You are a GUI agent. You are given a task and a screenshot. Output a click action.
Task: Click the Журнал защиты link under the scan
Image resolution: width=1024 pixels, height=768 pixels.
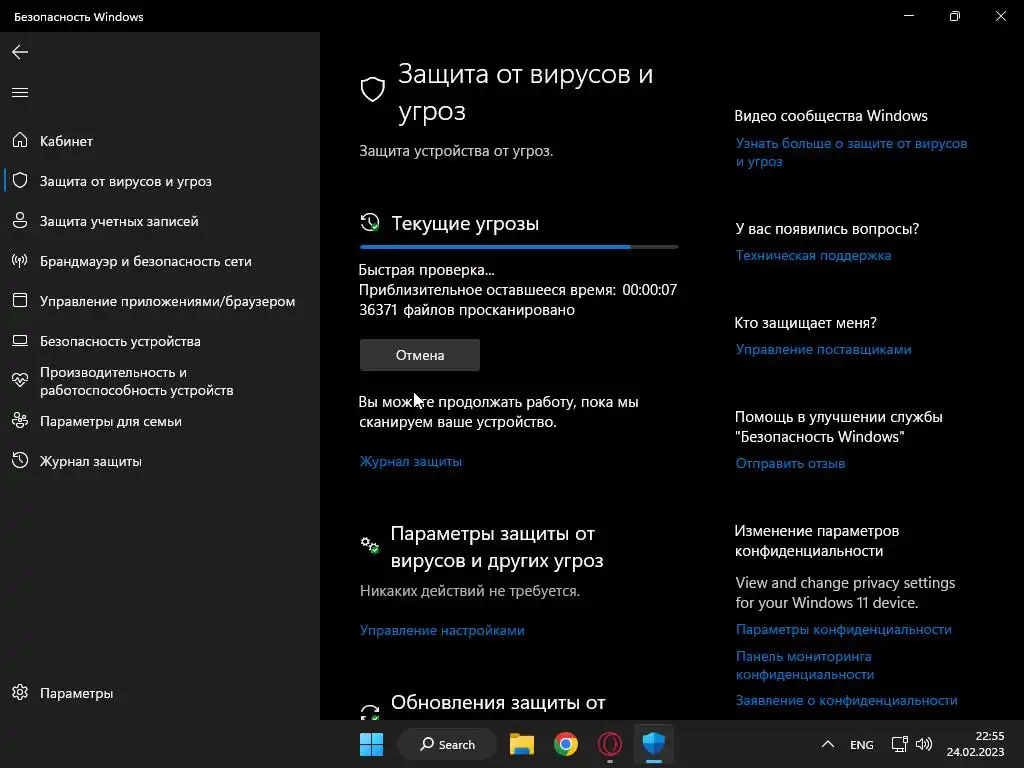[x=411, y=461]
